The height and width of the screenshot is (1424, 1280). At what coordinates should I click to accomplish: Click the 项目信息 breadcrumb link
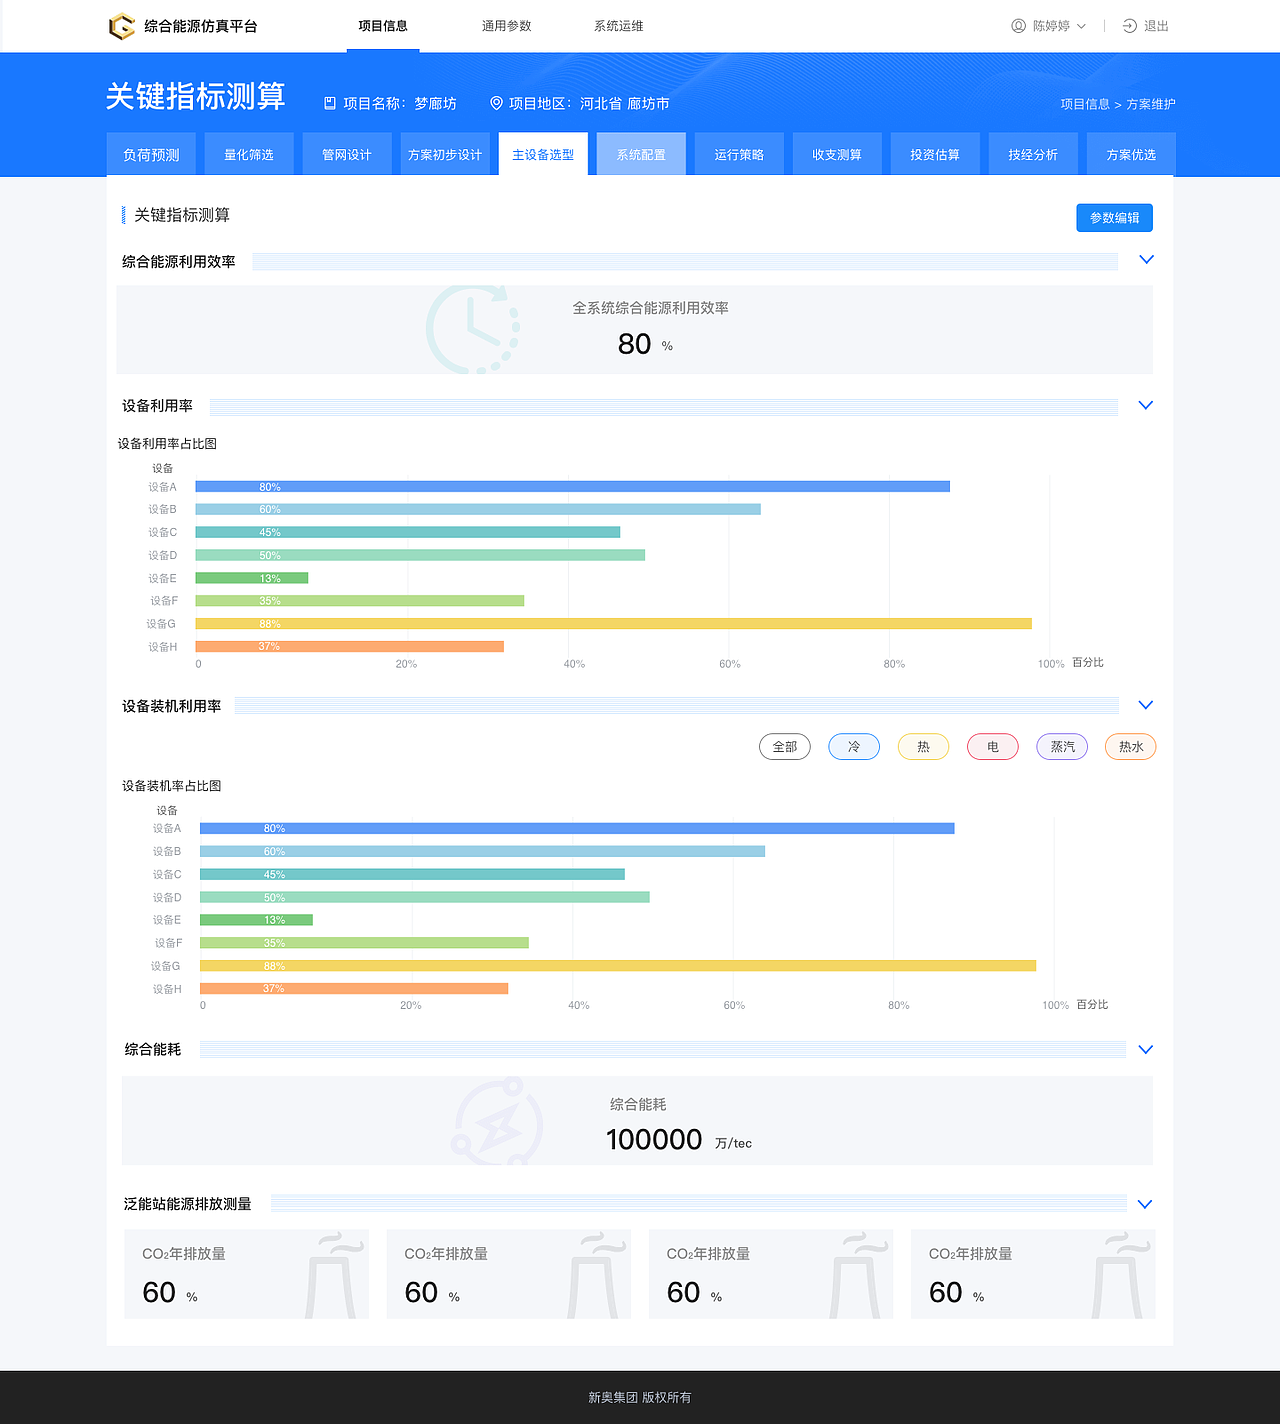pyautogui.click(x=1085, y=104)
